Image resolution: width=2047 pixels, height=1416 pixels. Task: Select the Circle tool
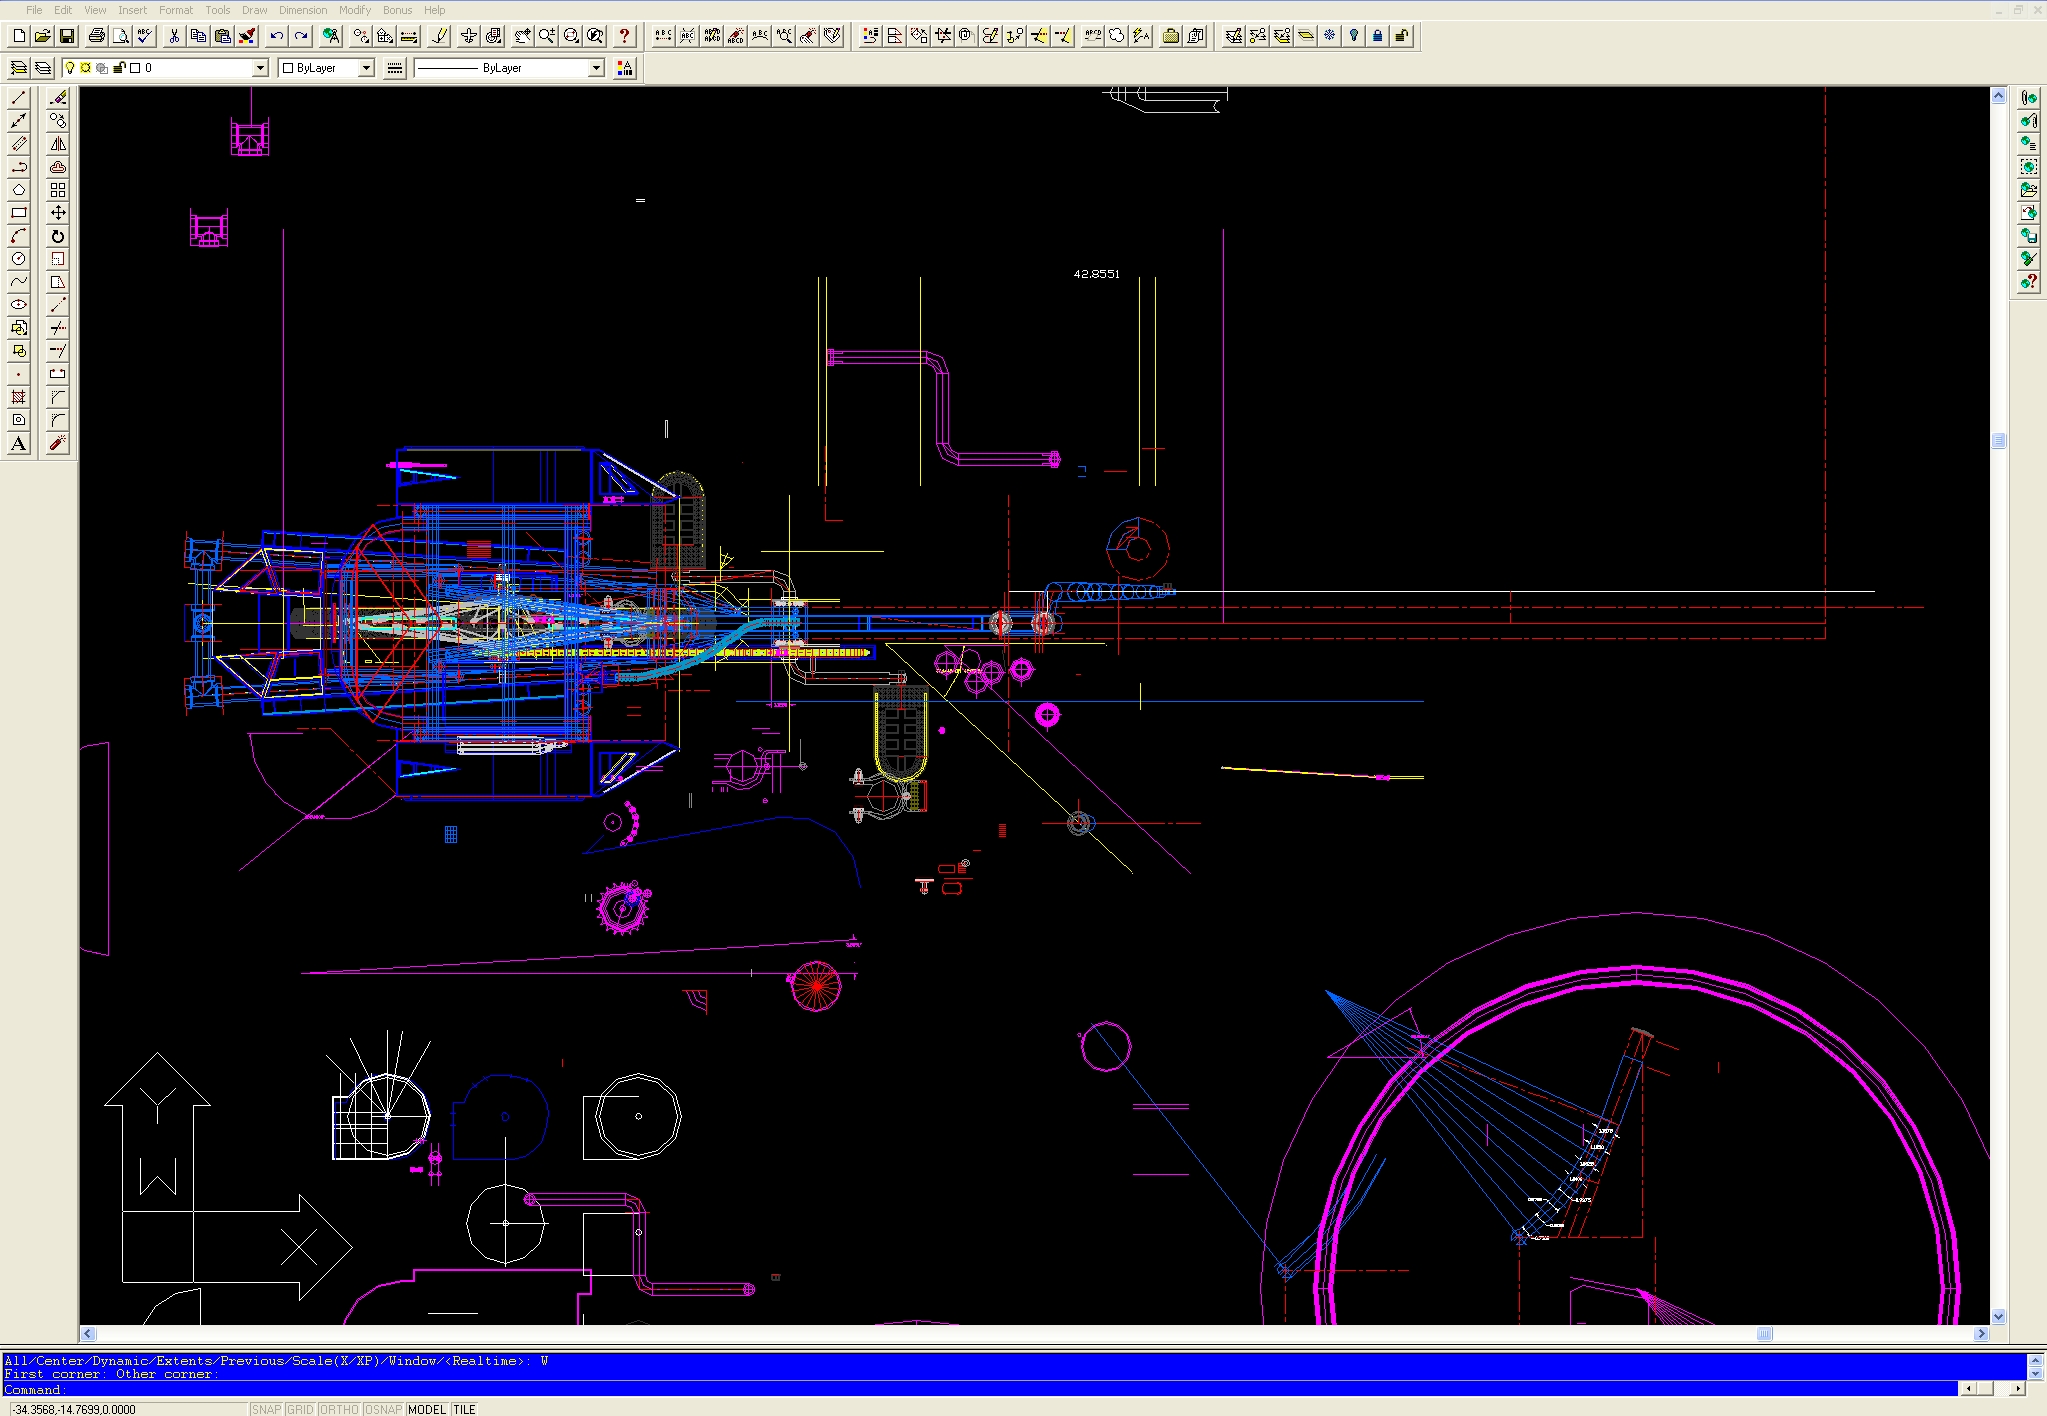point(18,258)
